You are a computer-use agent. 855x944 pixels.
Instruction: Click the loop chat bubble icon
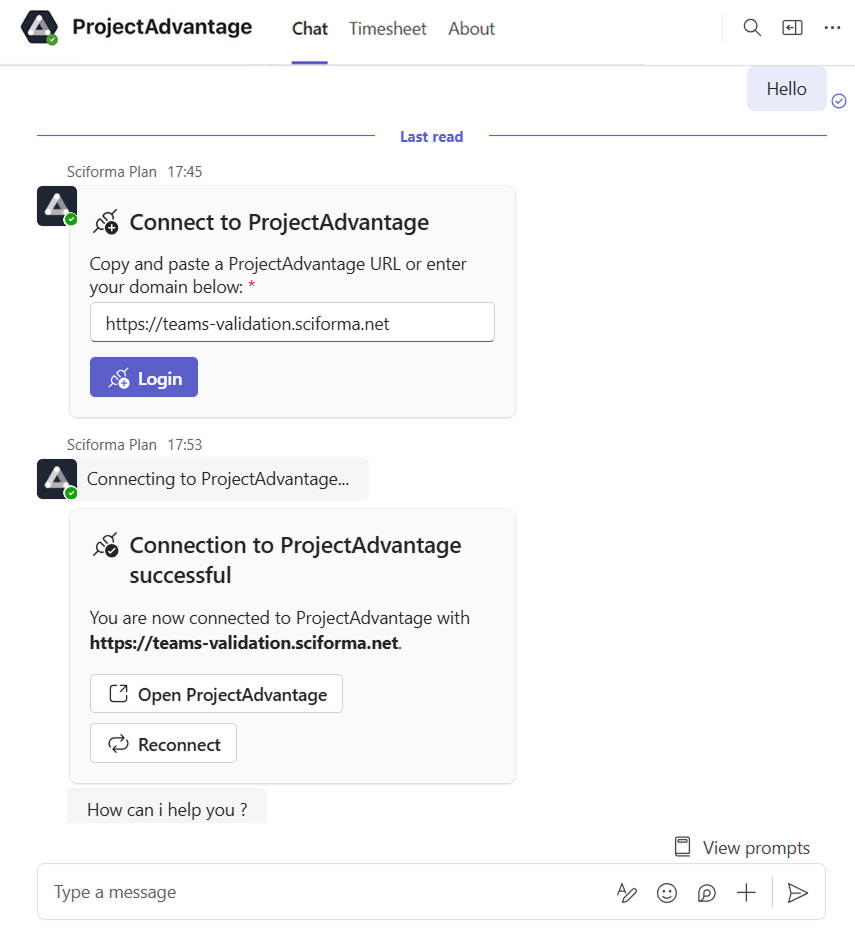point(707,893)
